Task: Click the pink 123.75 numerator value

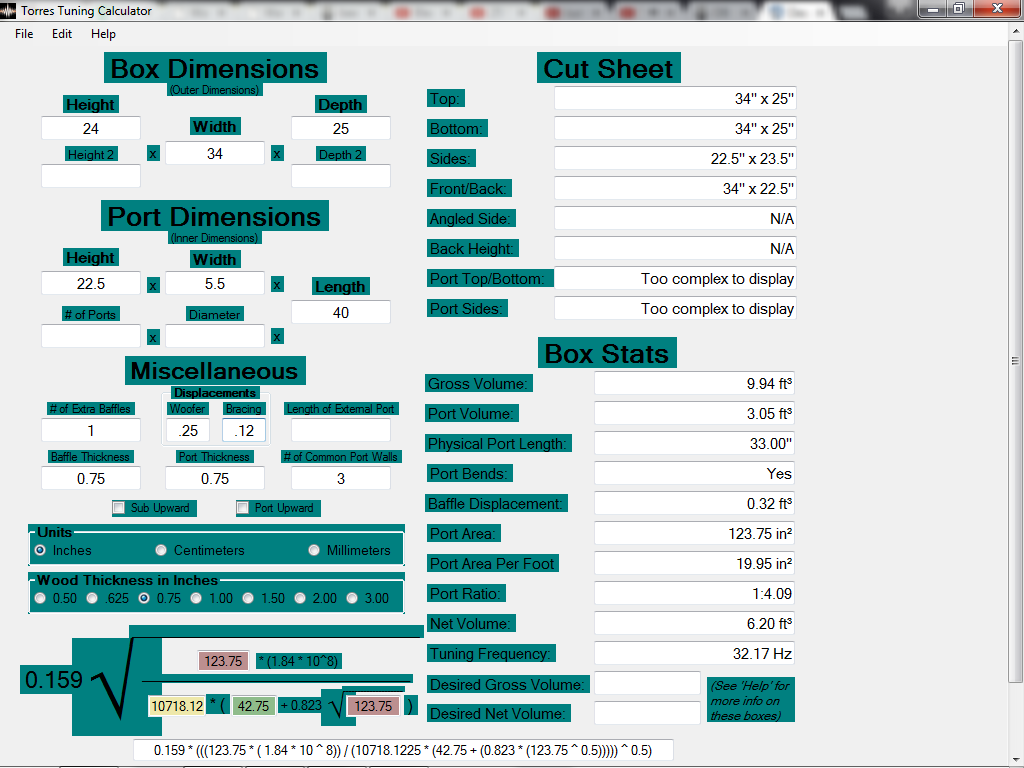Action: pyautogui.click(x=223, y=661)
